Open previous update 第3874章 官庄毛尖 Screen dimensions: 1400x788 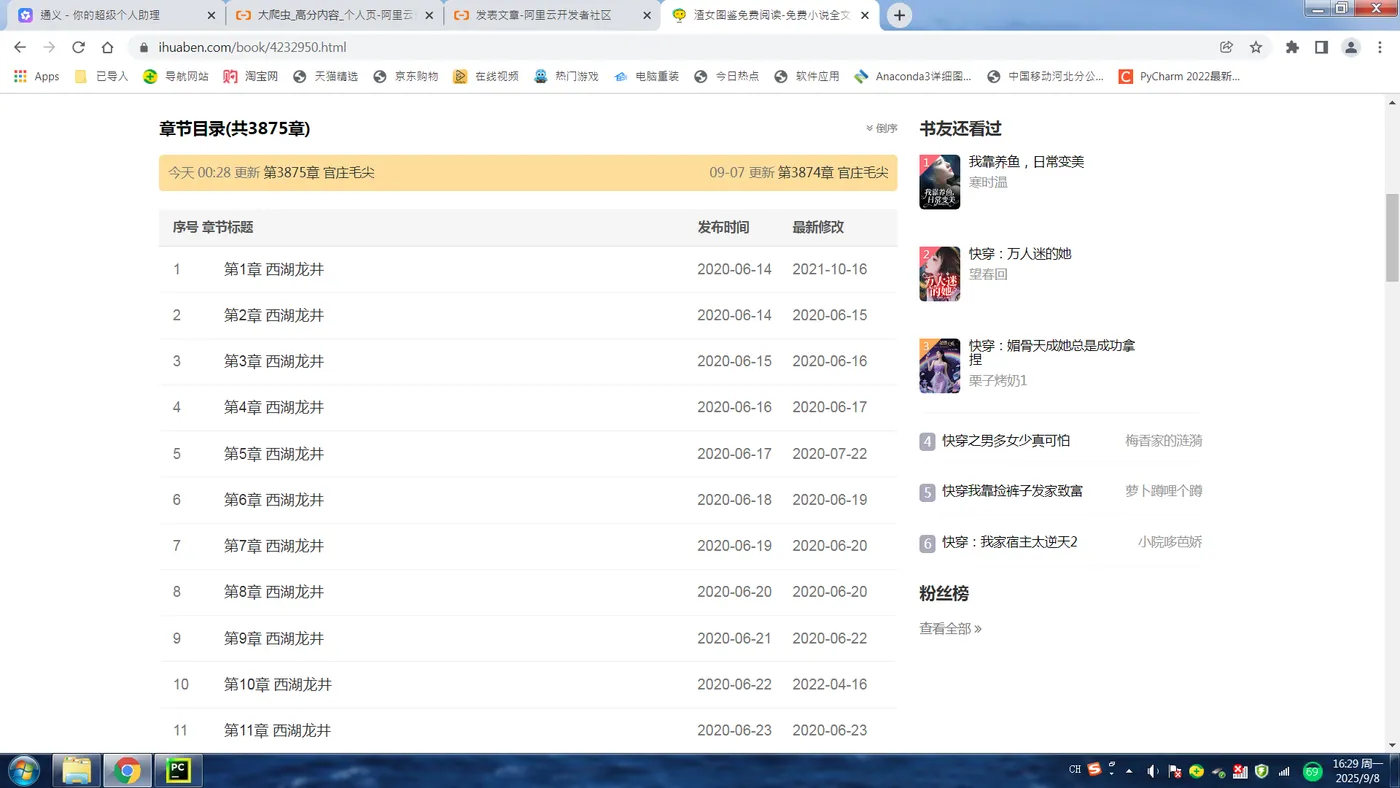(x=833, y=172)
